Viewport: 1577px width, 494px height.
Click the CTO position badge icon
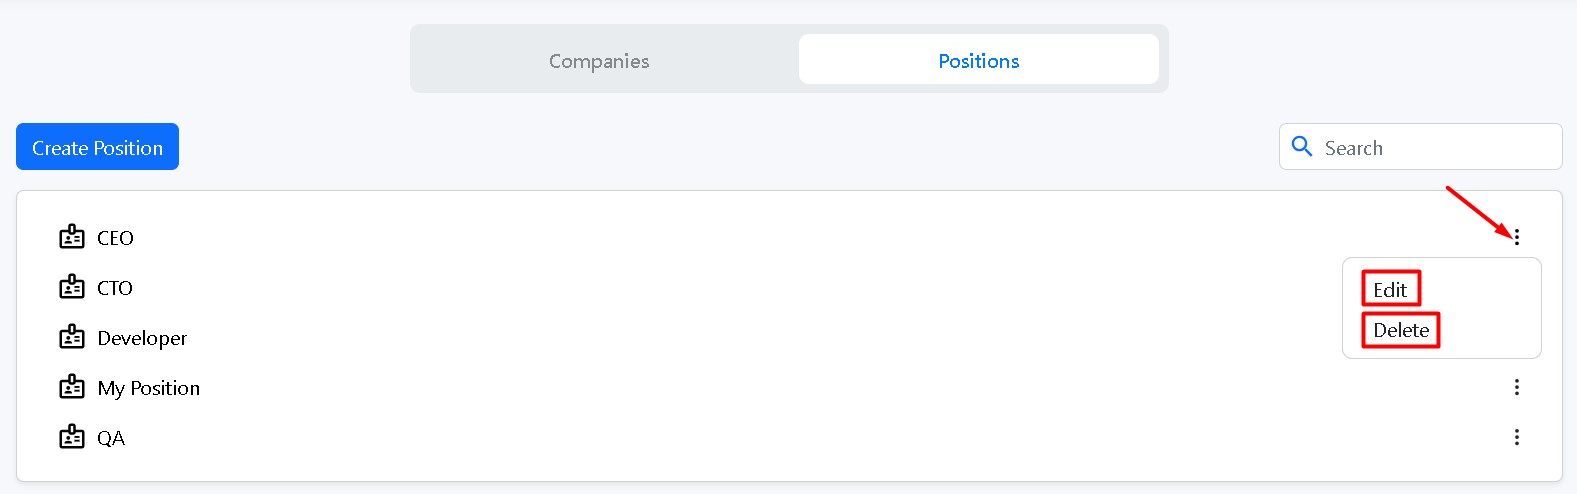(x=72, y=287)
